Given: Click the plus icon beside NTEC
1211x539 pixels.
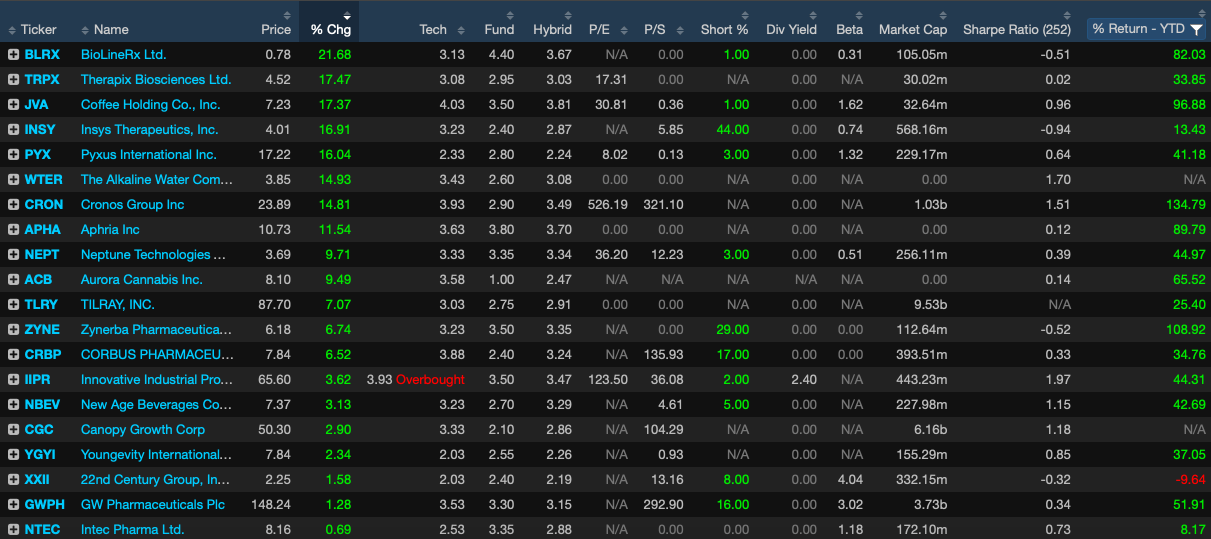Looking at the screenshot, I should coord(13,529).
